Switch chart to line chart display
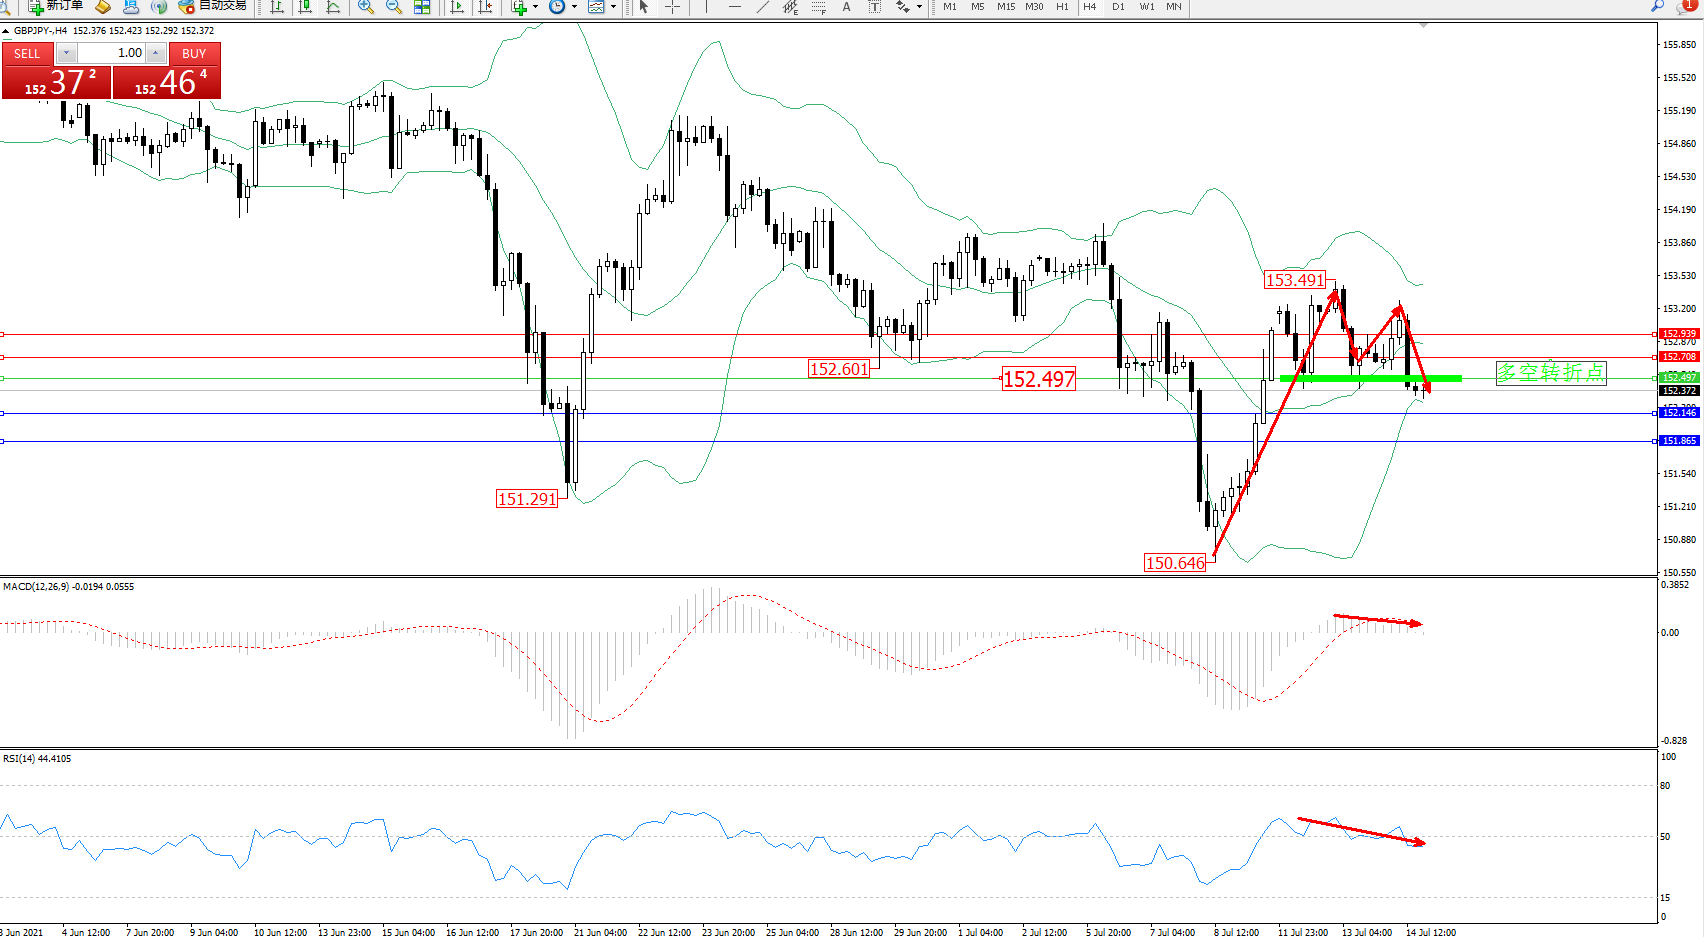 click(x=334, y=7)
